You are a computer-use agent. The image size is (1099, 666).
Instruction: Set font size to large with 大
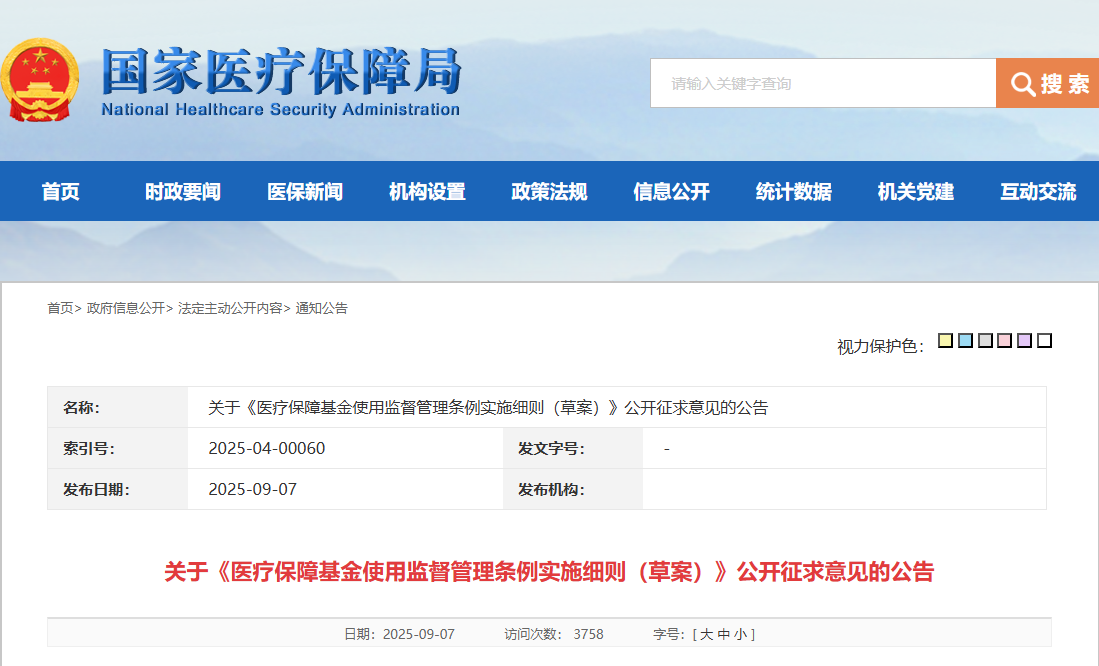tap(706, 634)
